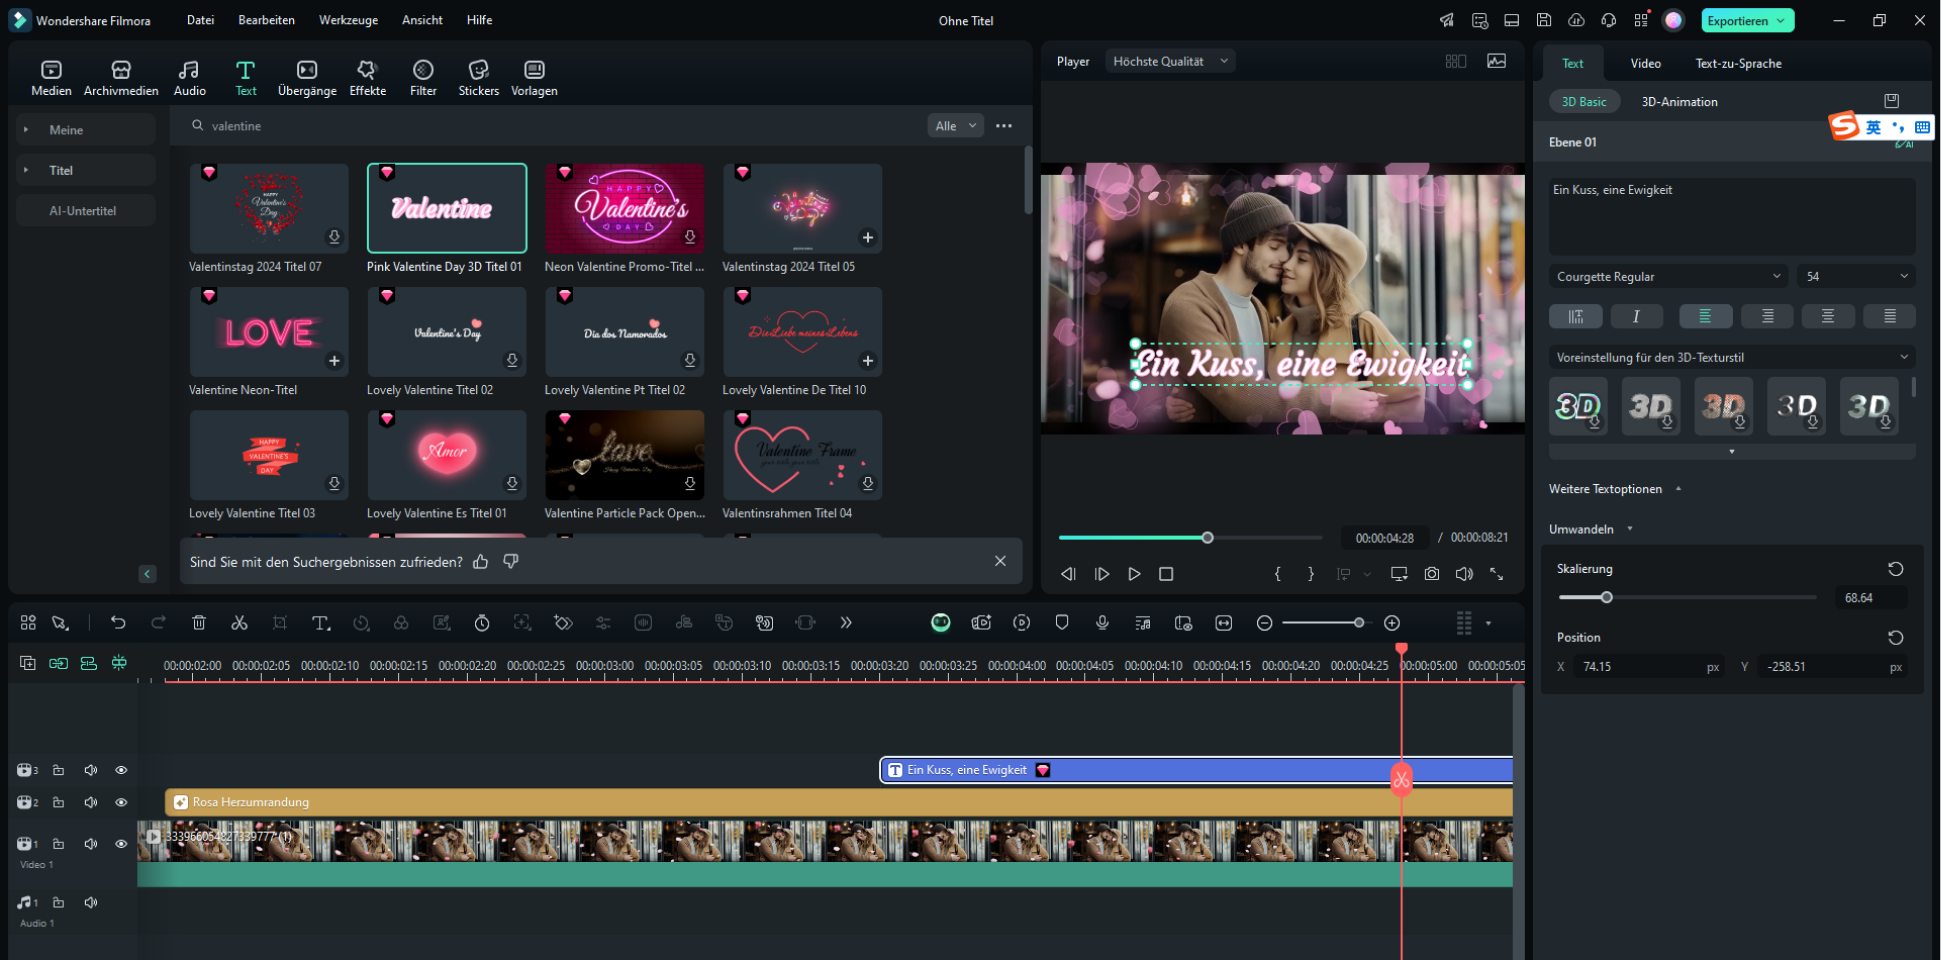Lock the Audio 1 track
Image resolution: width=1941 pixels, height=960 pixels.
point(59,902)
